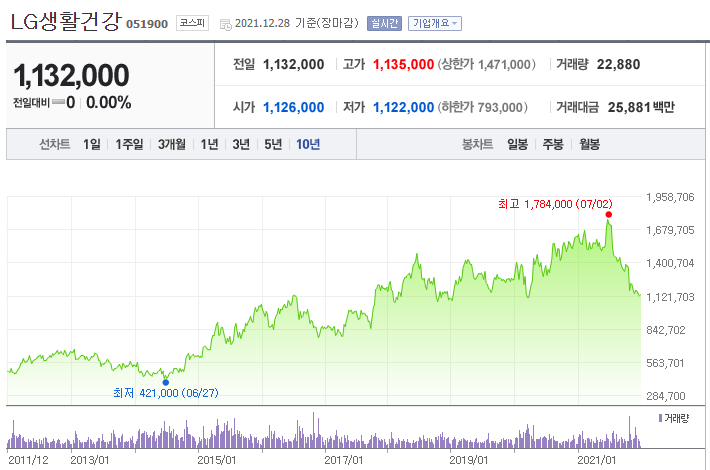Click the 최저 421,000 (06/27) label
The width and height of the screenshot is (710, 470).
166,393
